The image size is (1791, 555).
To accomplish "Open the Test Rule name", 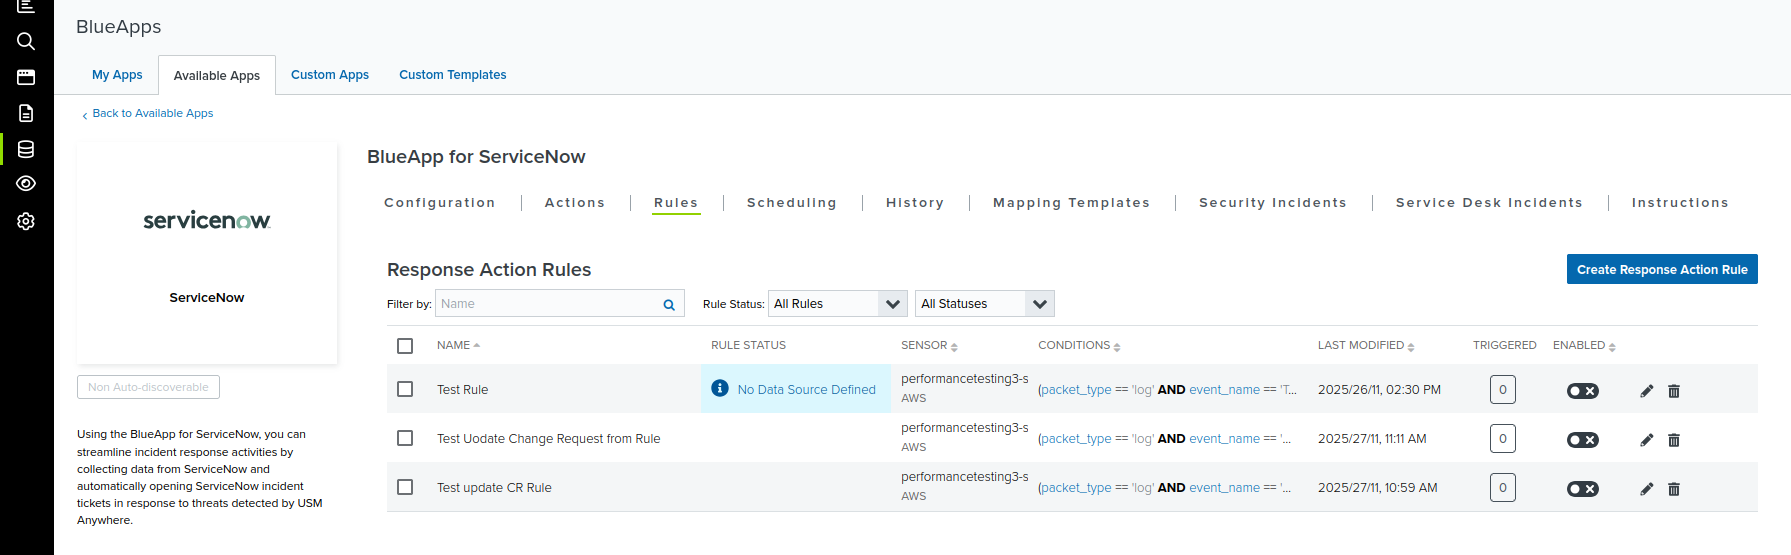I will click(463, 390).
